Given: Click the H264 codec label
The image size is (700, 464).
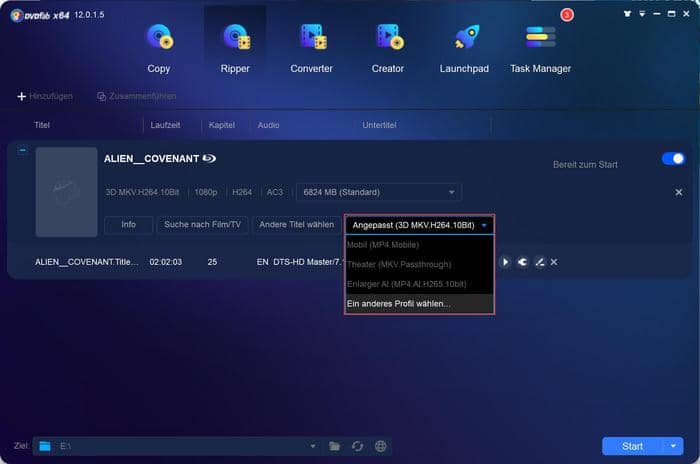Looking at the screenshot, I should (242, 192).
